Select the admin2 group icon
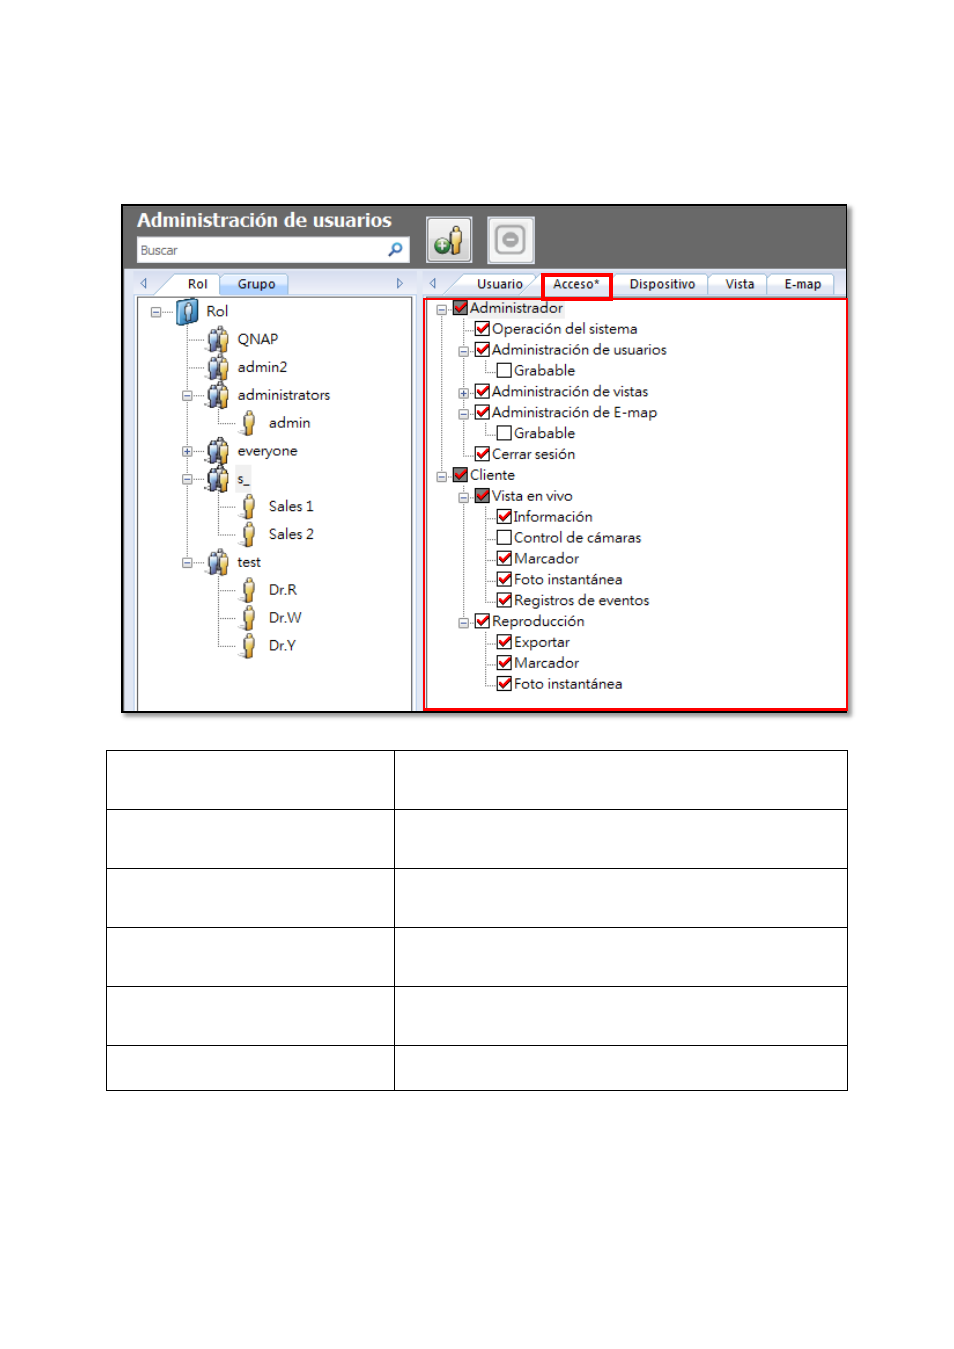This screenshot has height=1349, width=954. click(218, 367)
